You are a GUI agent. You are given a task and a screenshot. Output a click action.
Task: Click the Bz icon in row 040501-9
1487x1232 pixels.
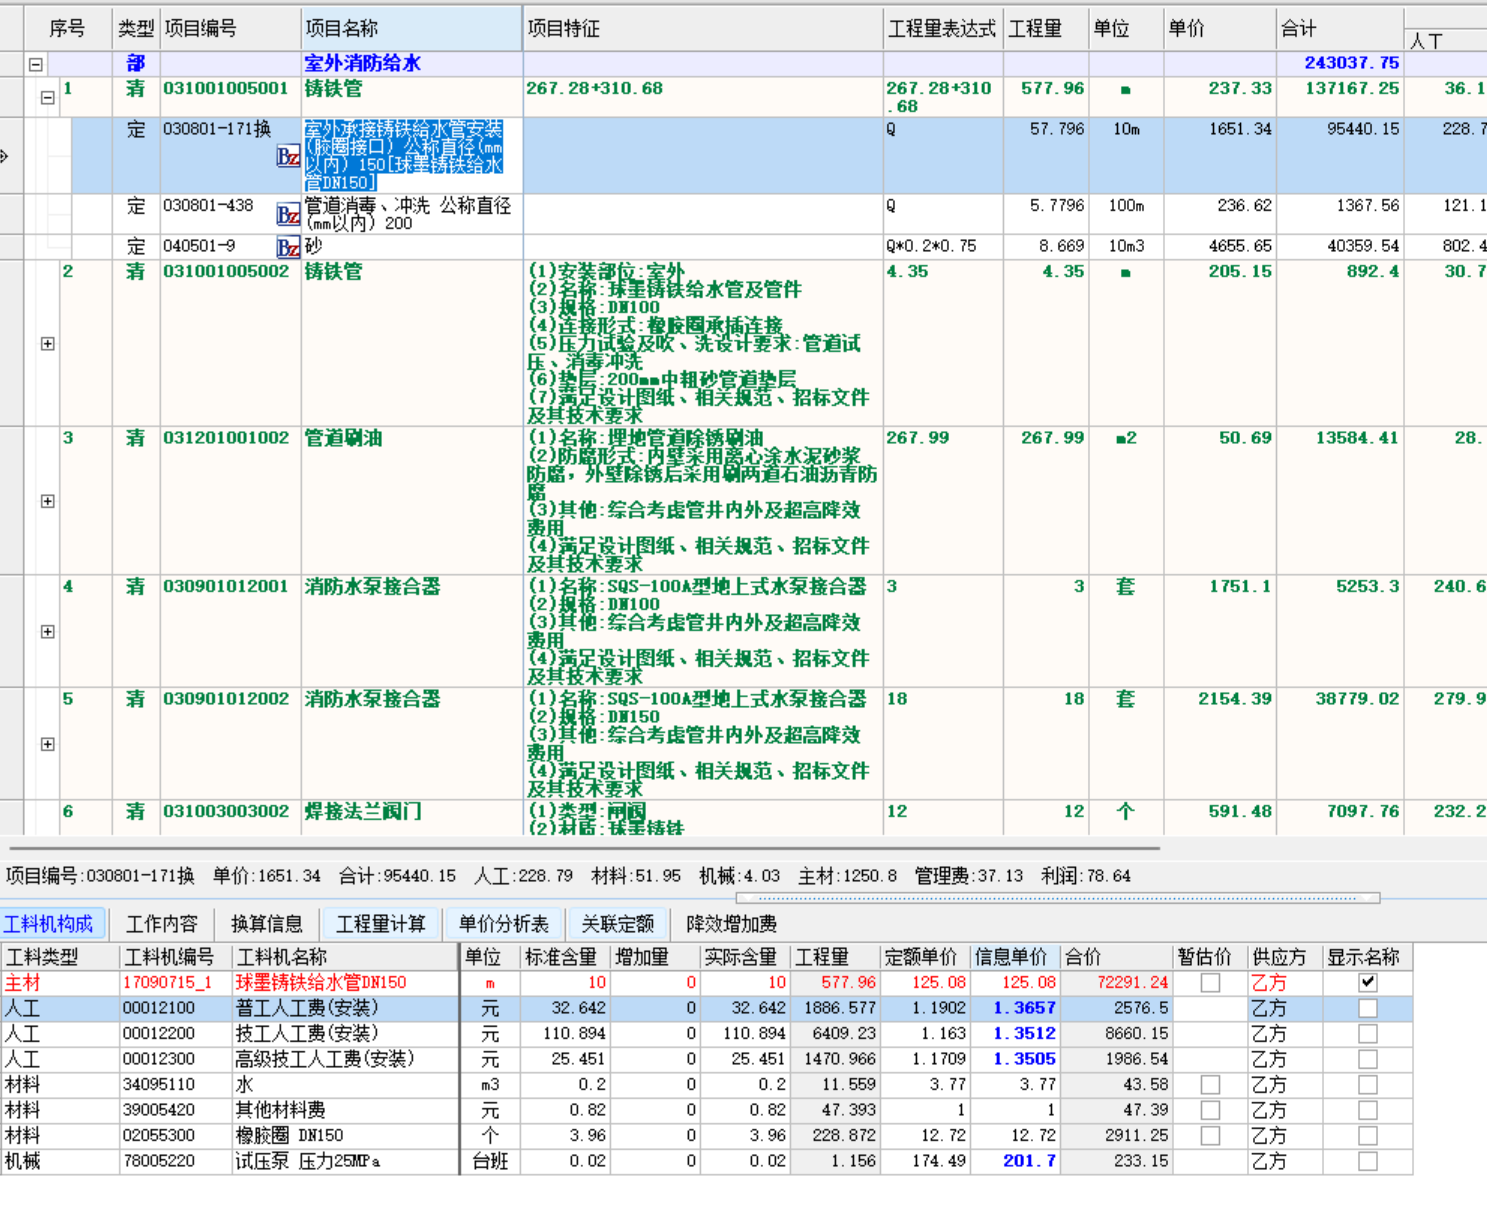tap(288, 247)
